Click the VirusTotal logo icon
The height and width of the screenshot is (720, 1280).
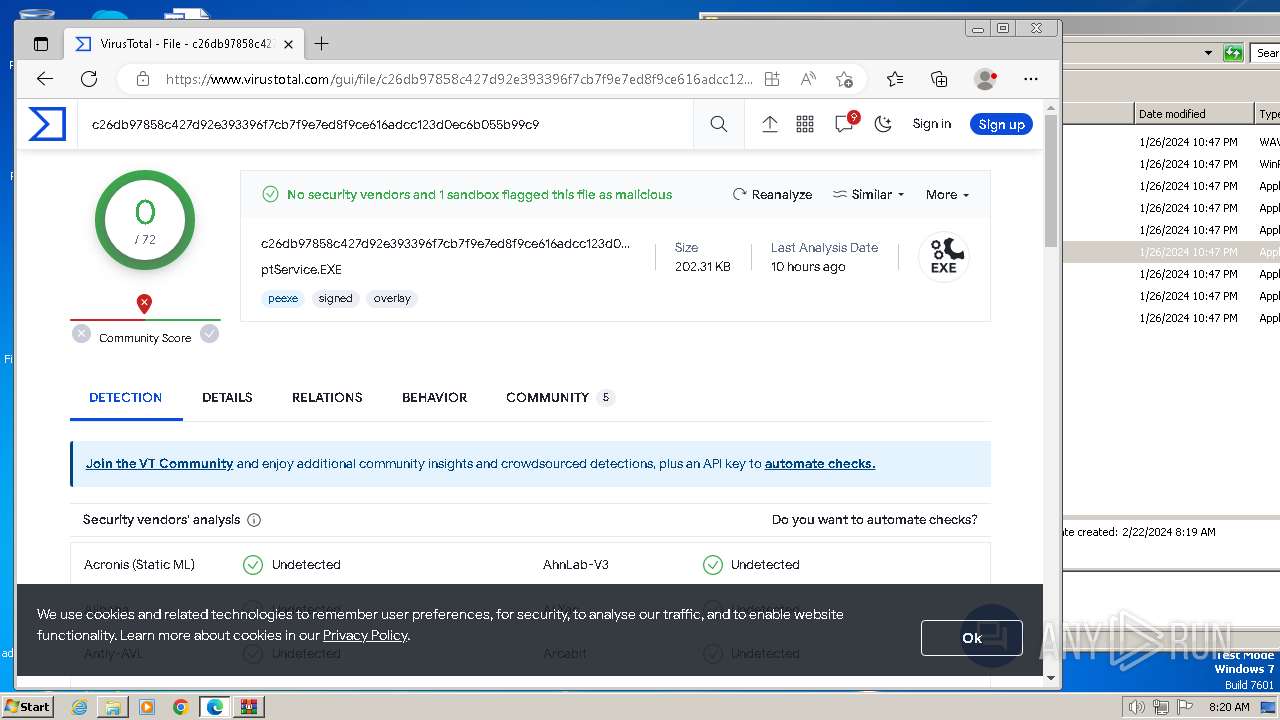47,124
